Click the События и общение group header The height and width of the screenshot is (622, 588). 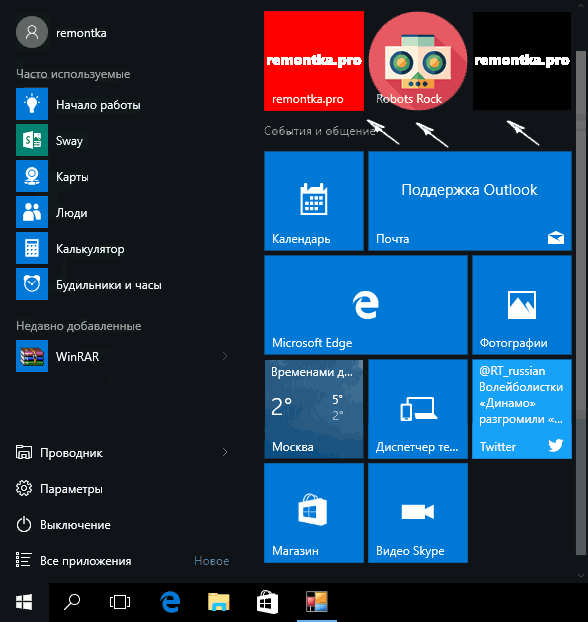coord(320,131)
